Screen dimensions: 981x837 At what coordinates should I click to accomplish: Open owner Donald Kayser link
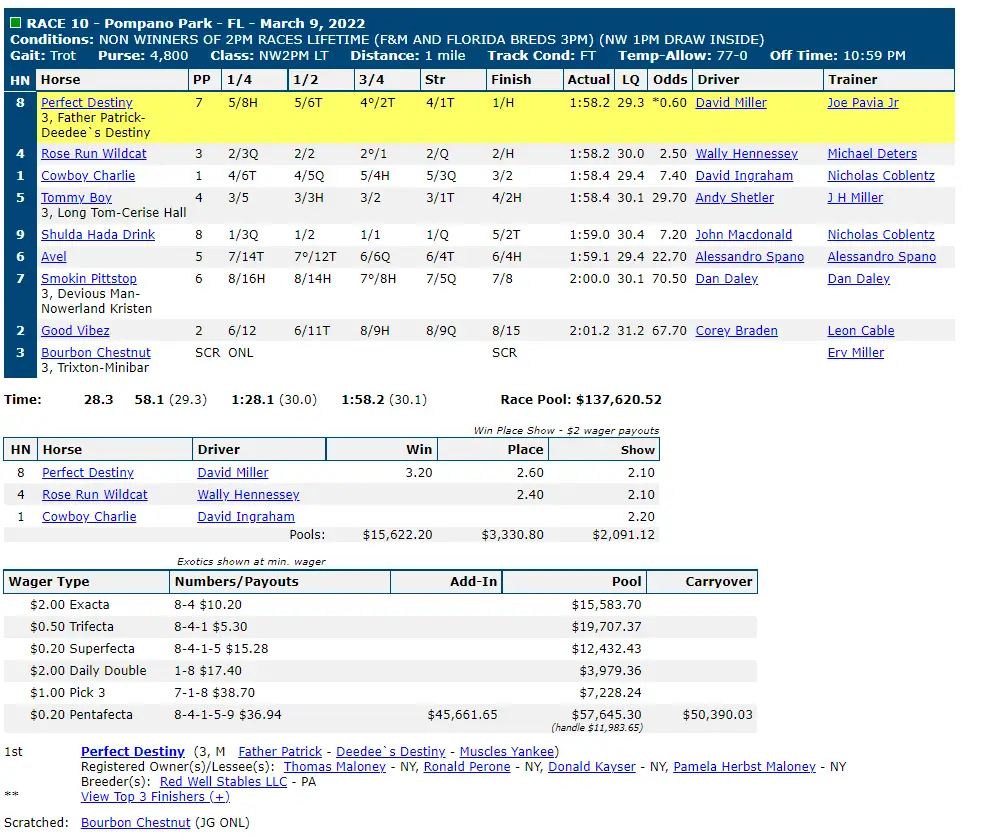pyautogui.click(x=592, y=766)
